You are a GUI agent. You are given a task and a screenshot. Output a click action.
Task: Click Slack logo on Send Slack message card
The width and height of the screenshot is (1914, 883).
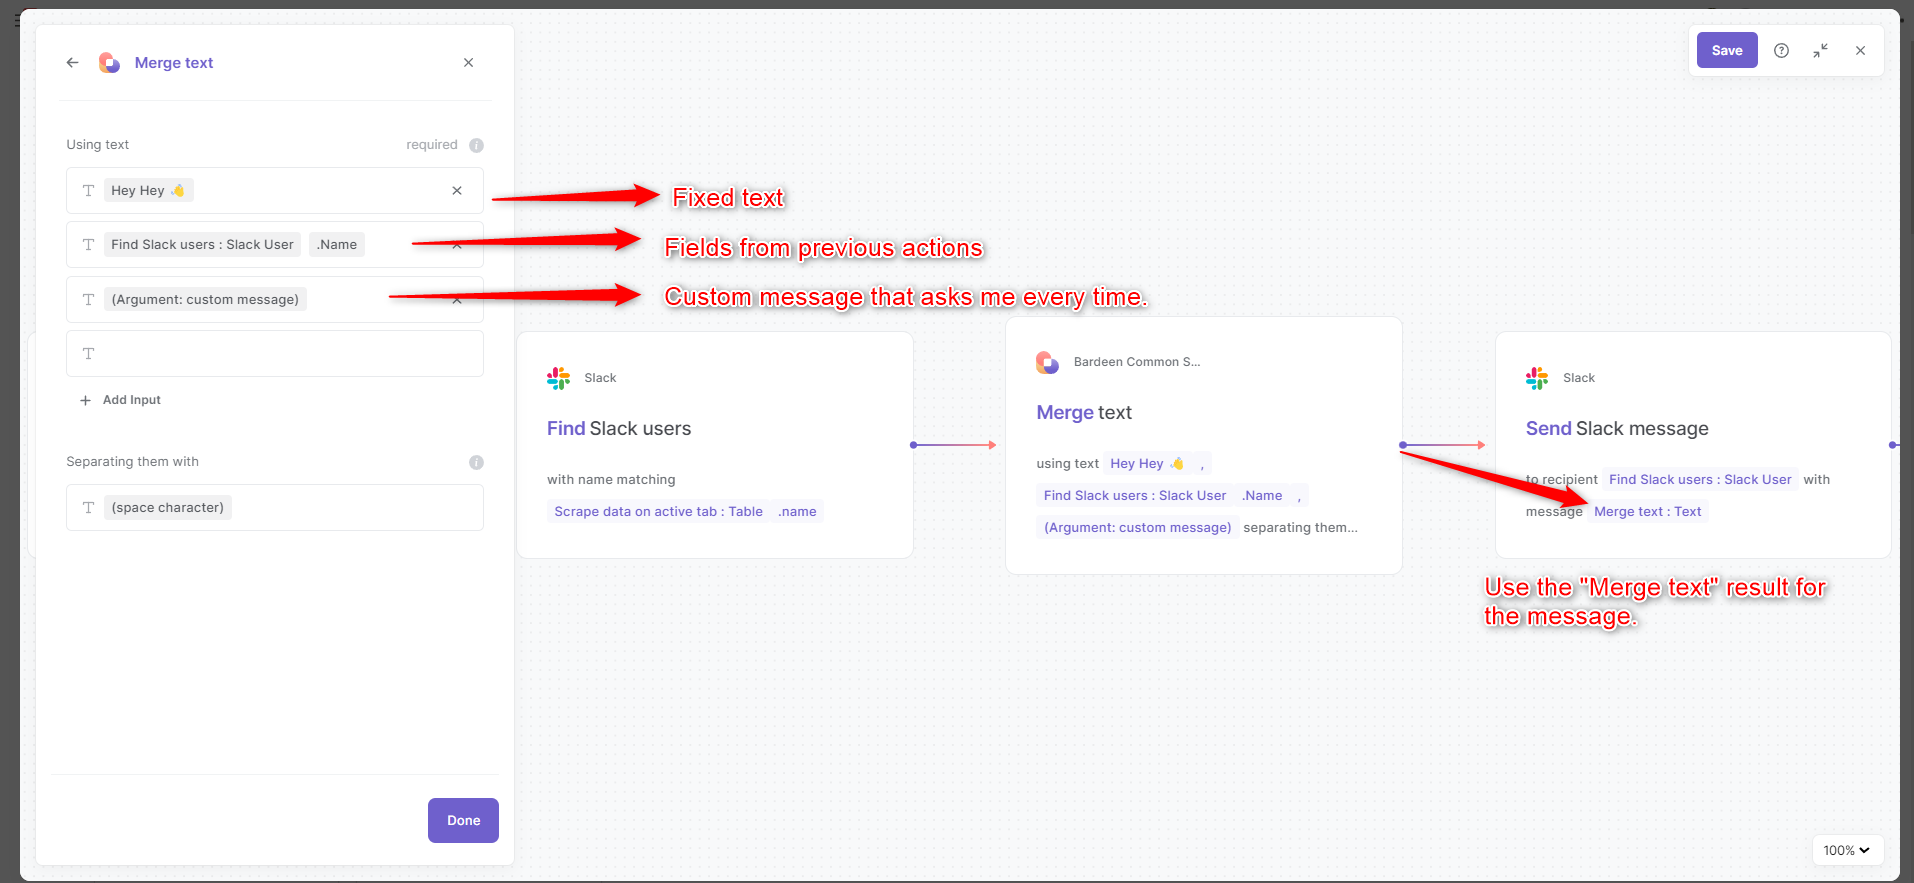tap(1537, 378)
